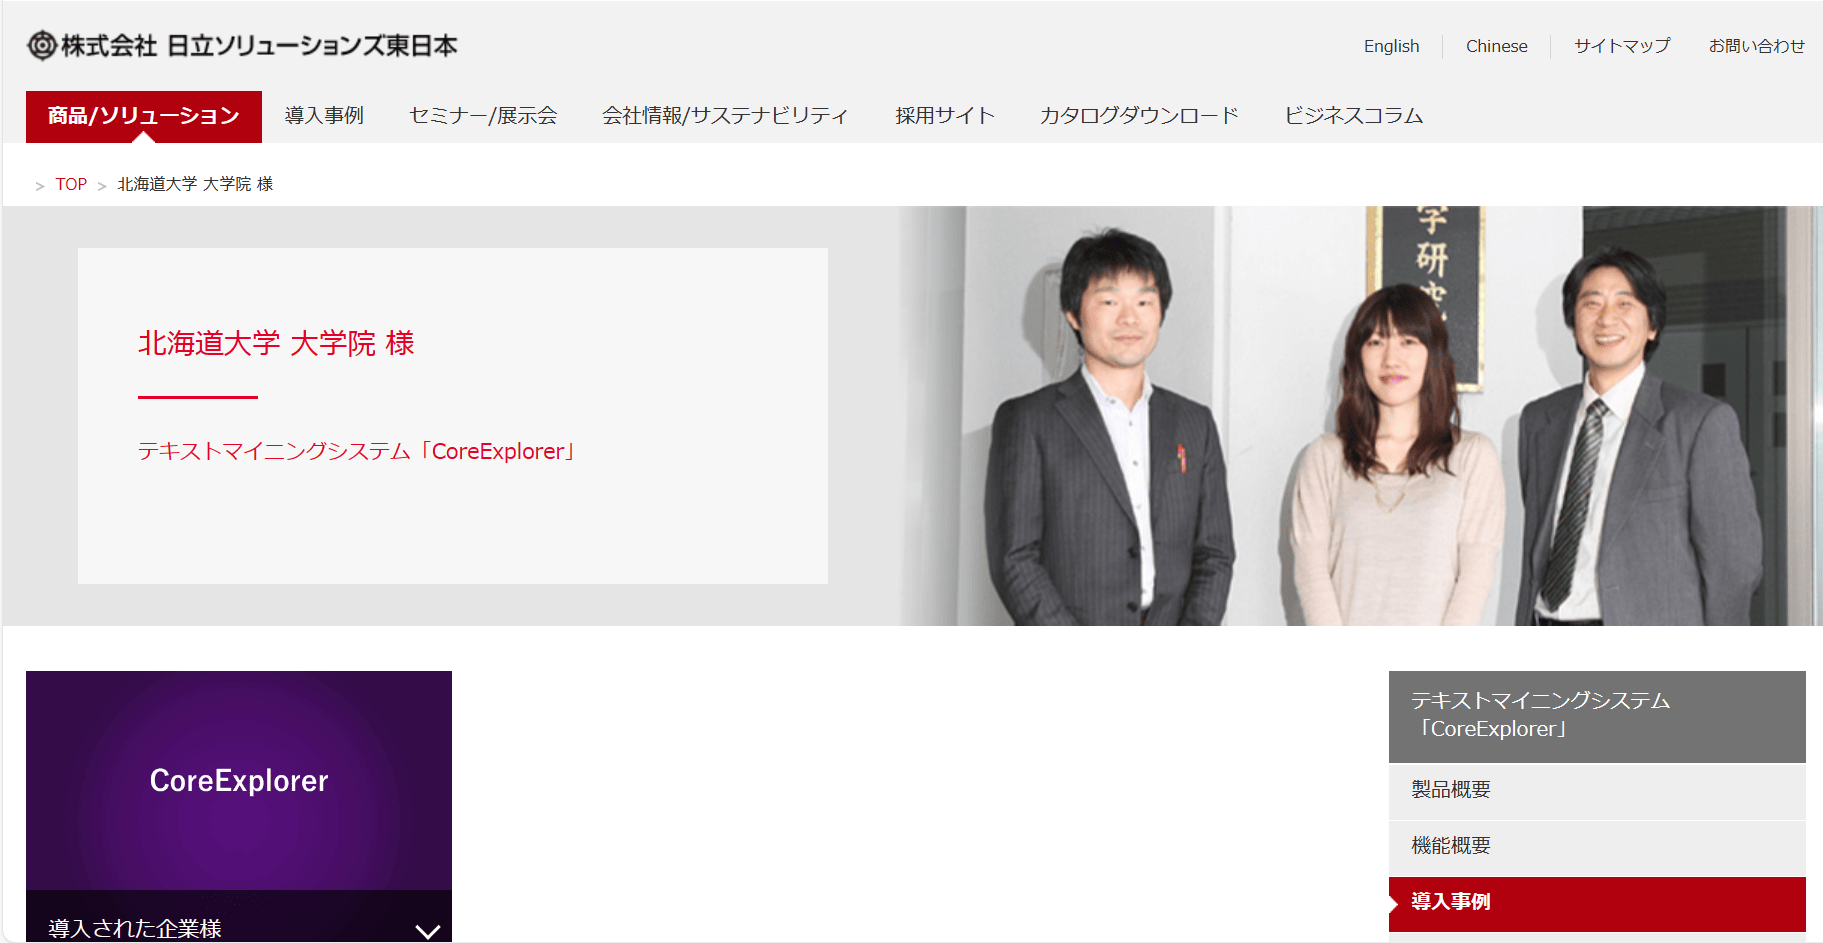Open the サイトマップ link
The image size is (1823, 943).
1621,46
